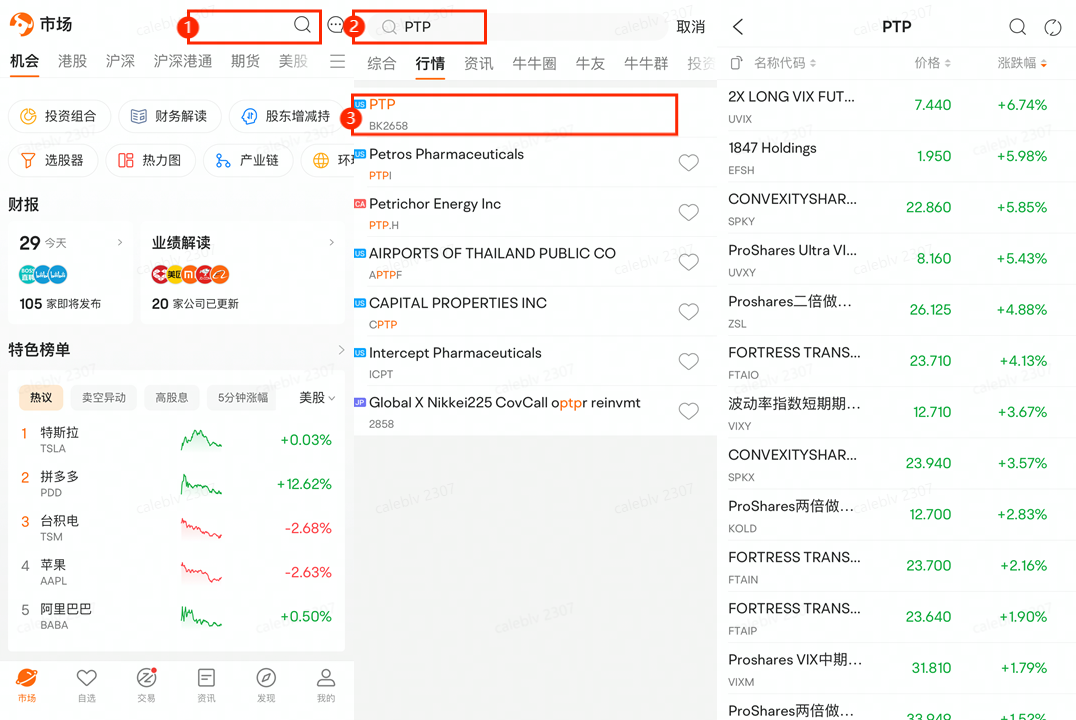Open 投资组合 shortcut
Image resolution: width=1076 pixels, height=720 pixels.
[x=60, y=116]
